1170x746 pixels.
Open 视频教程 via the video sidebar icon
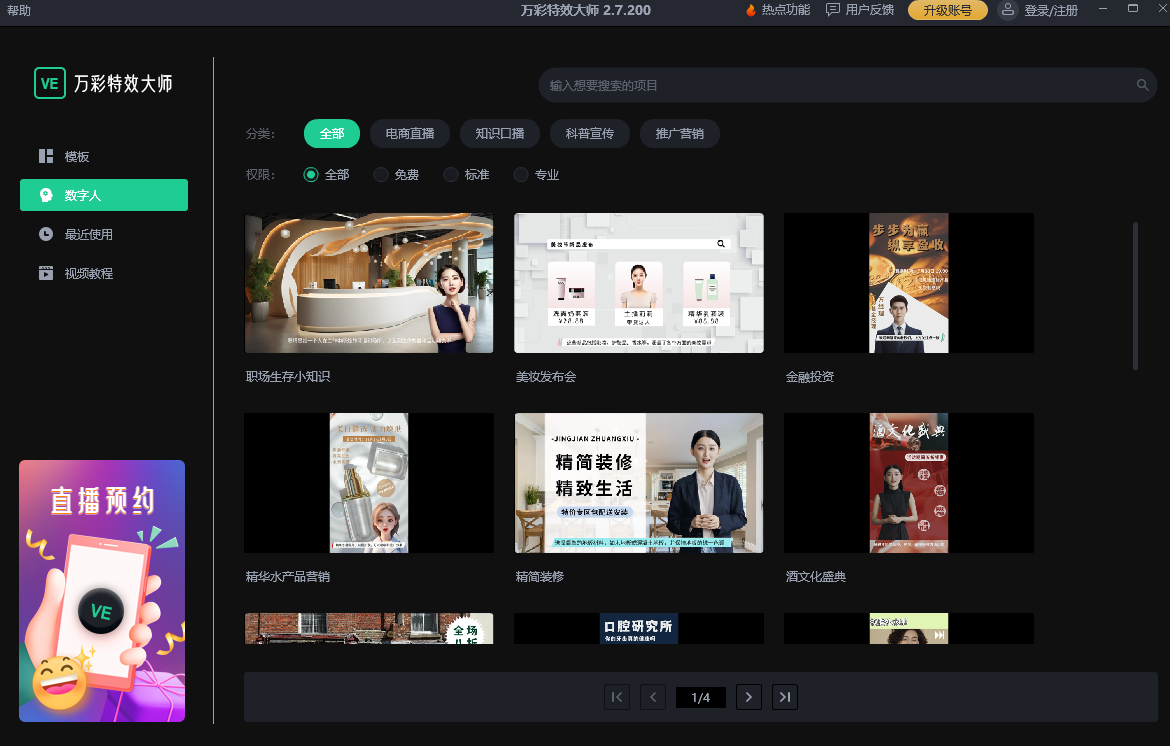click(44, 272)
